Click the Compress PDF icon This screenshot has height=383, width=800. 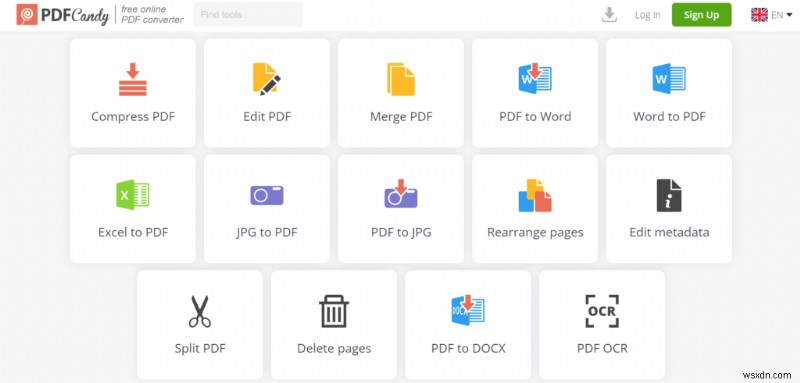coord(133,79)
